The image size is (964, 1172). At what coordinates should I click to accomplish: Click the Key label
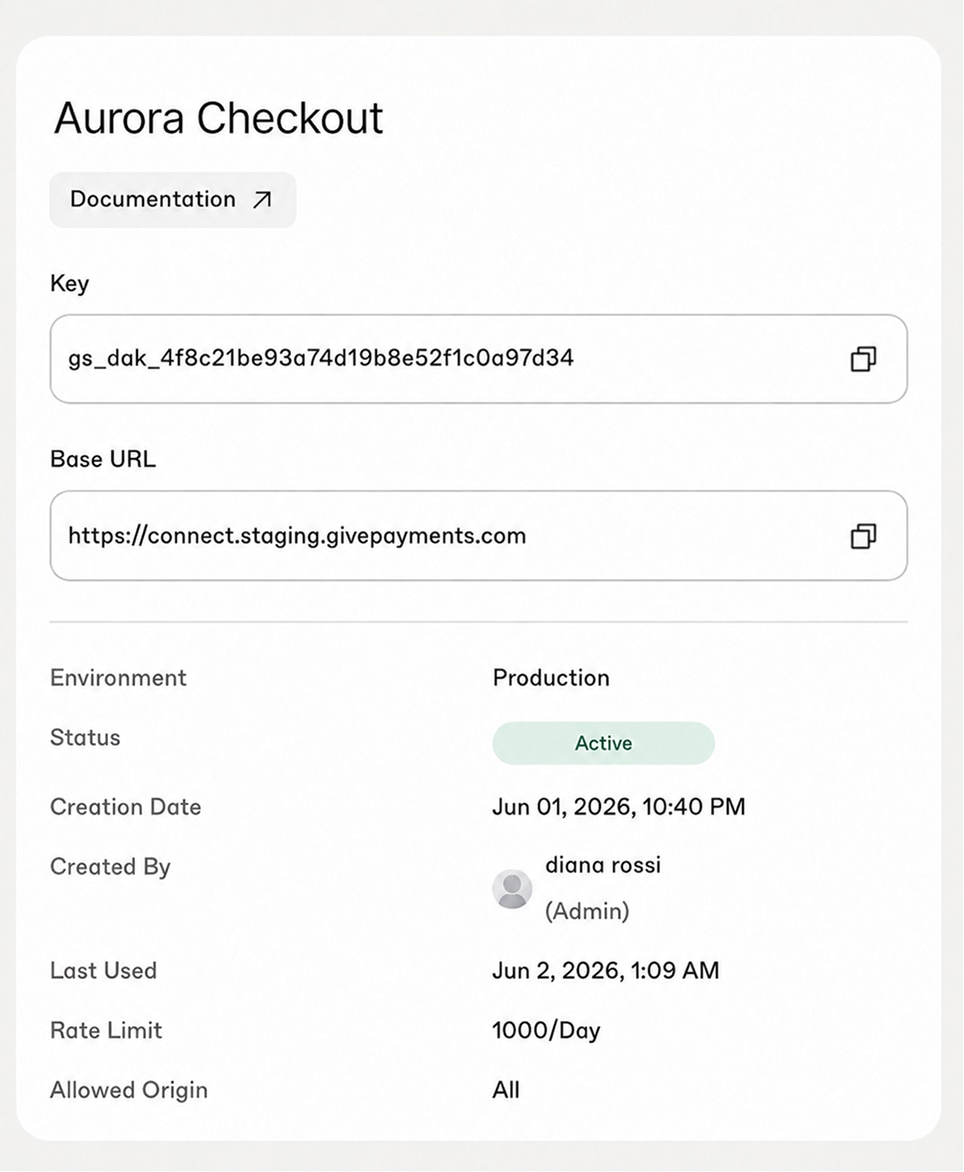point(69,283)
